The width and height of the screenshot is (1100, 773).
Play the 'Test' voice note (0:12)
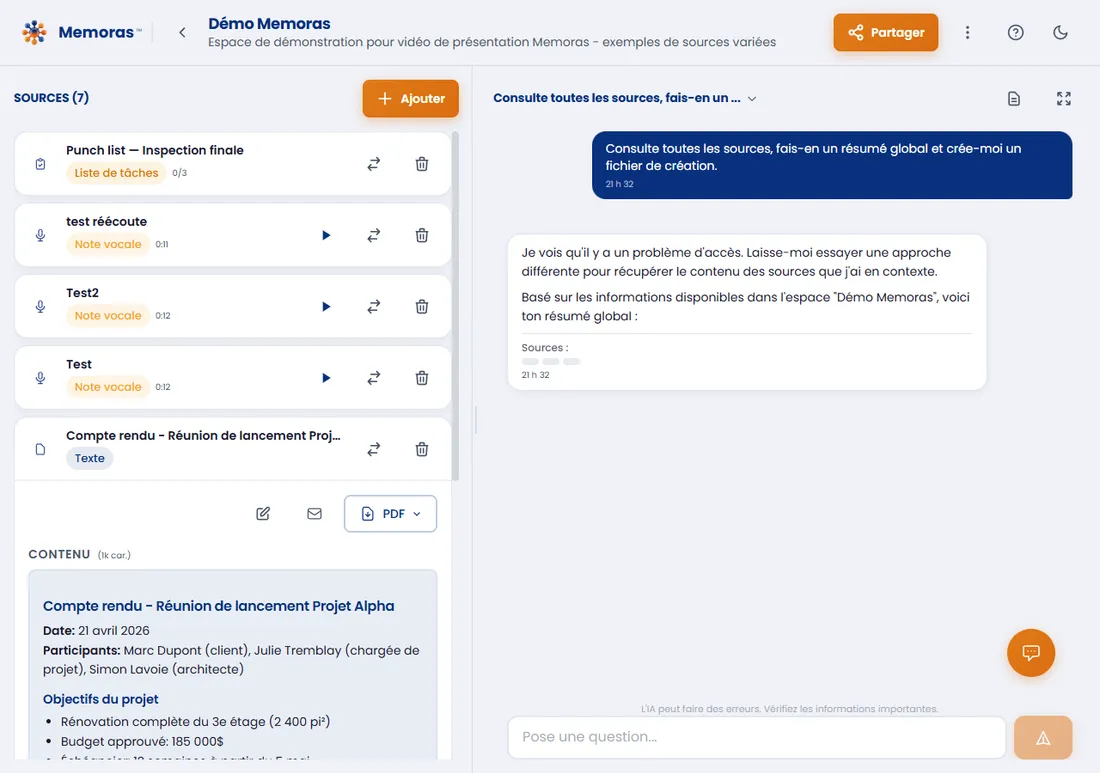point(326,378)
